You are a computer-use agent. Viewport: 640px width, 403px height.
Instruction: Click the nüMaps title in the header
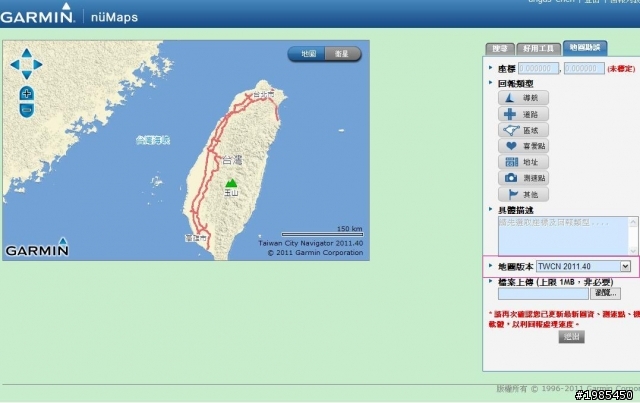tap(114, 18)
